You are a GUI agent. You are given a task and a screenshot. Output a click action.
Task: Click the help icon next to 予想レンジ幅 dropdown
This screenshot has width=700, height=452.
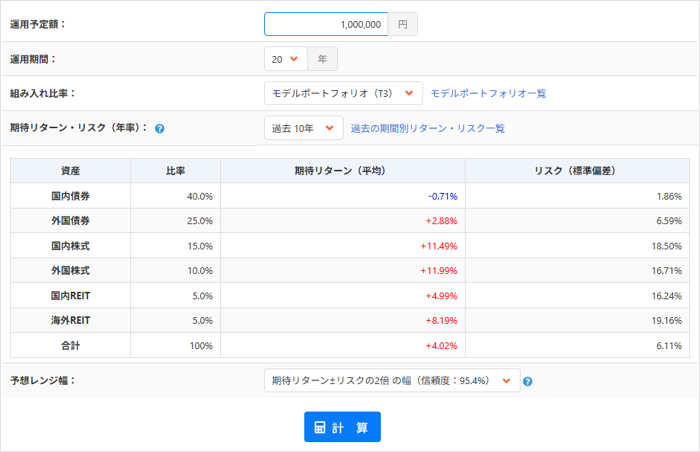527,381
